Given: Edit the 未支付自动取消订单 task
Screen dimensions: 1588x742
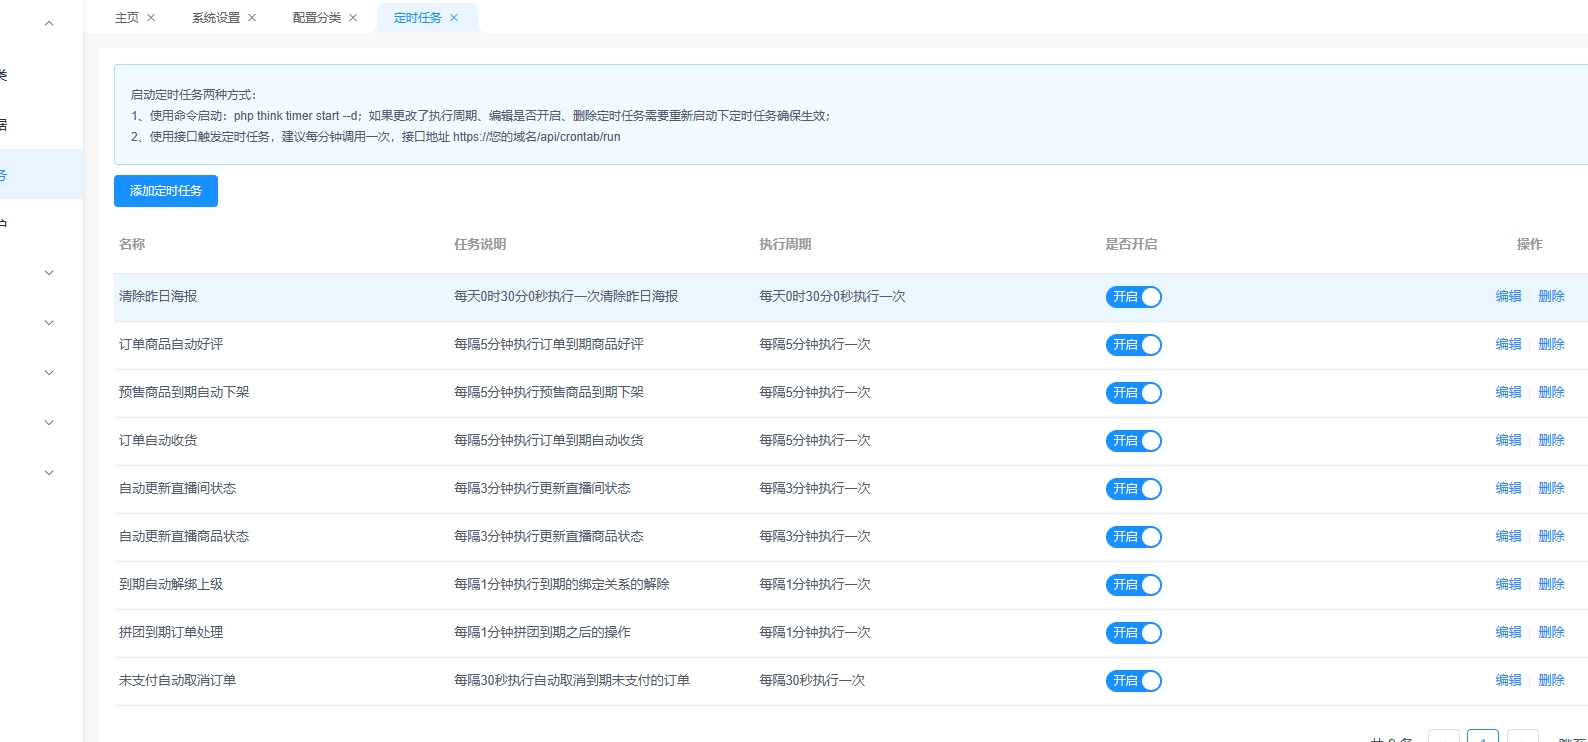Looking at the screenshot, I should pos(1508,680).
